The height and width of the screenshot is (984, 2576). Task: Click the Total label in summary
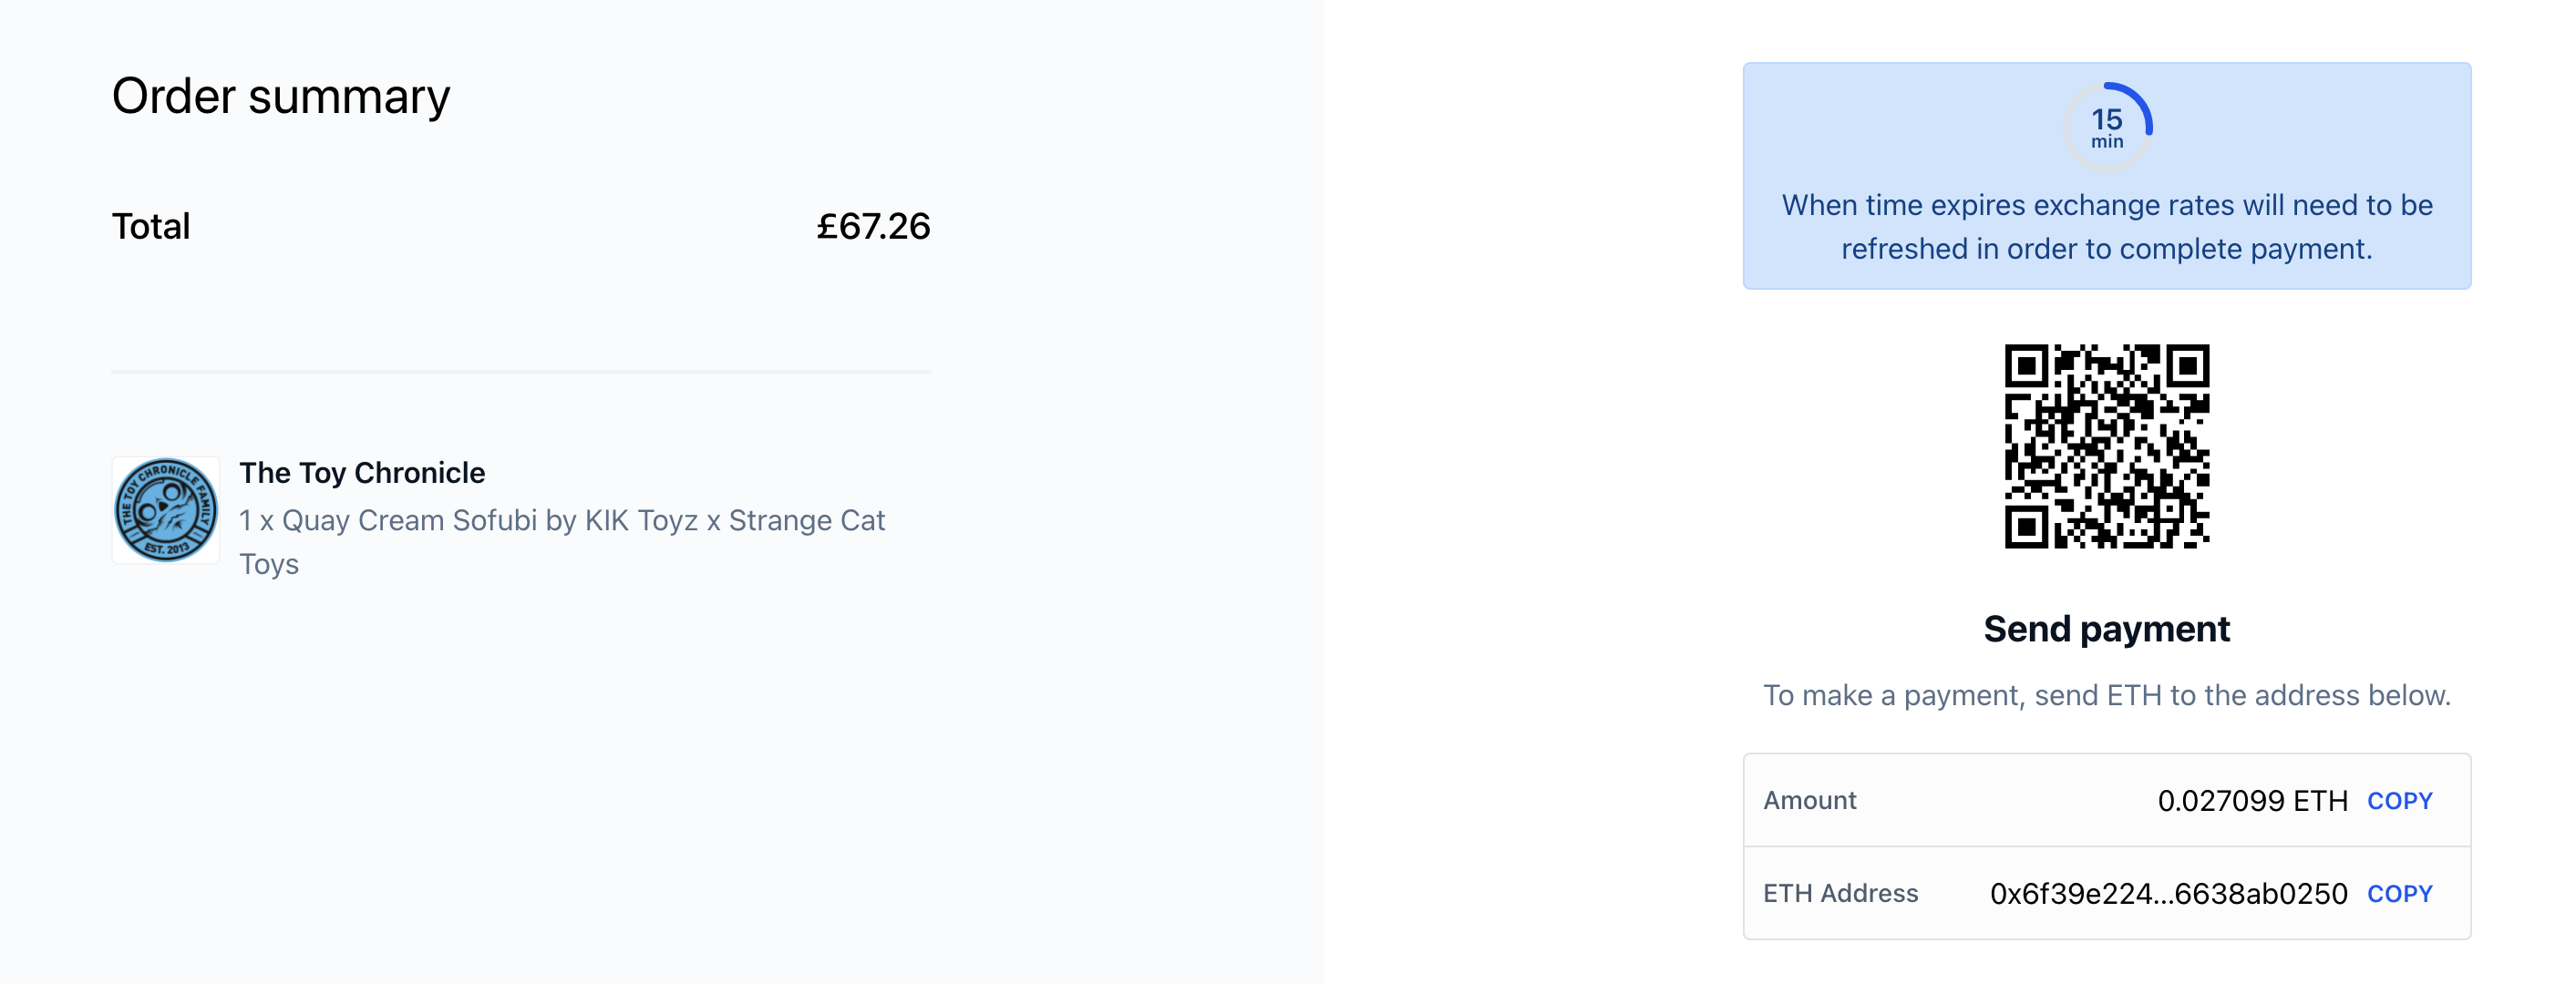151,227
